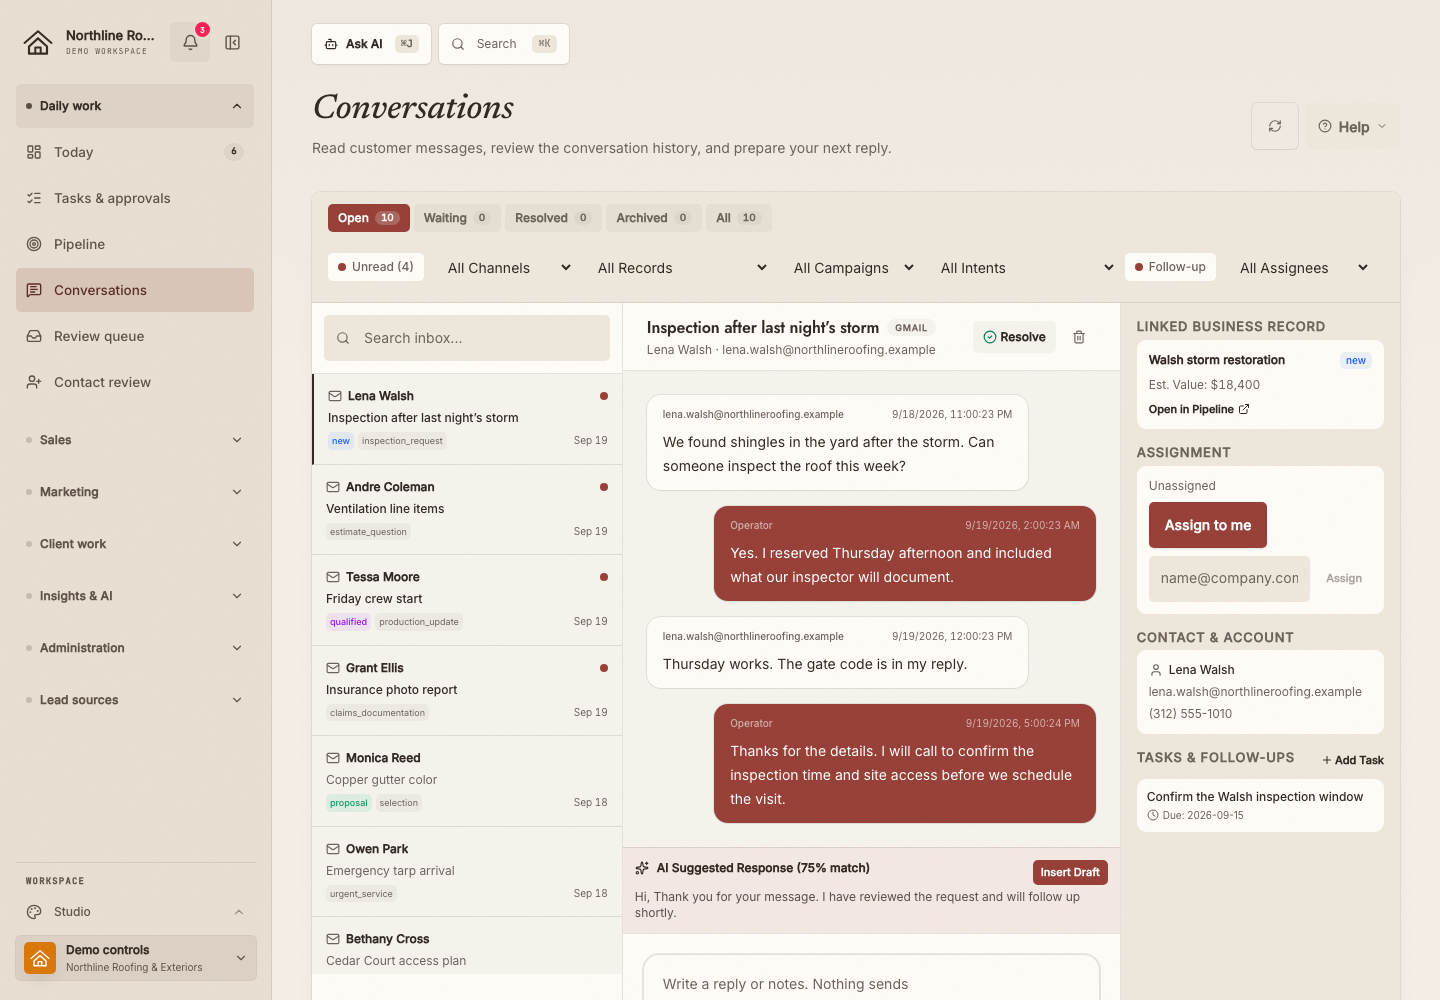This screenshot has height=1000, width=1440.
Task: Open Andre Coleman conversation
Action: click(467, 510)
